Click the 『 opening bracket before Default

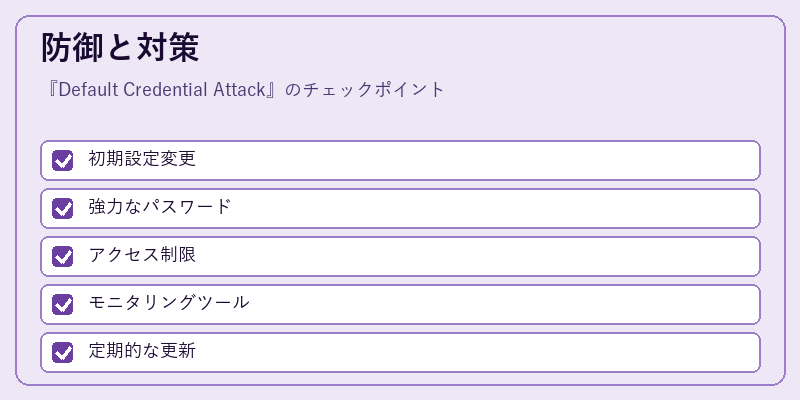pos(52,90)
